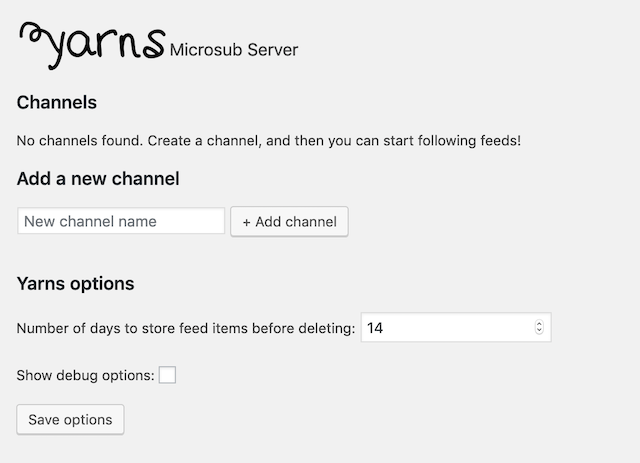The image size is (640, 463).
Task: Enable the Show debug options checkbox
Action: 167,375
